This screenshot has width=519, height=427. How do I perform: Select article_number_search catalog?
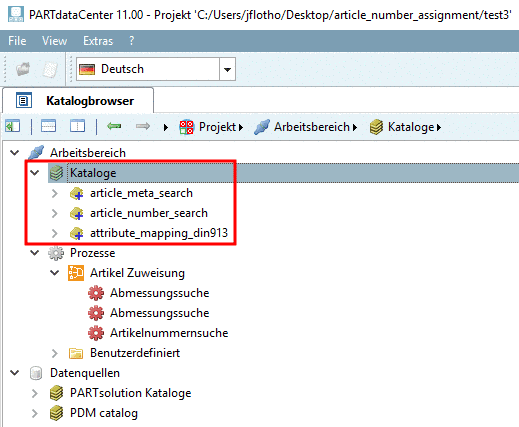pyautogui.click(x=149, y=213)
